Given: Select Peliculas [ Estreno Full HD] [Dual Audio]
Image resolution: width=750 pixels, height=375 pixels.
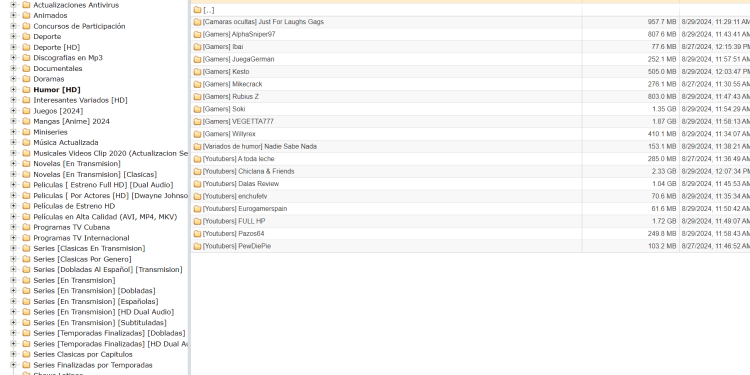Looking at the screenshot, I should click(103, 185).
